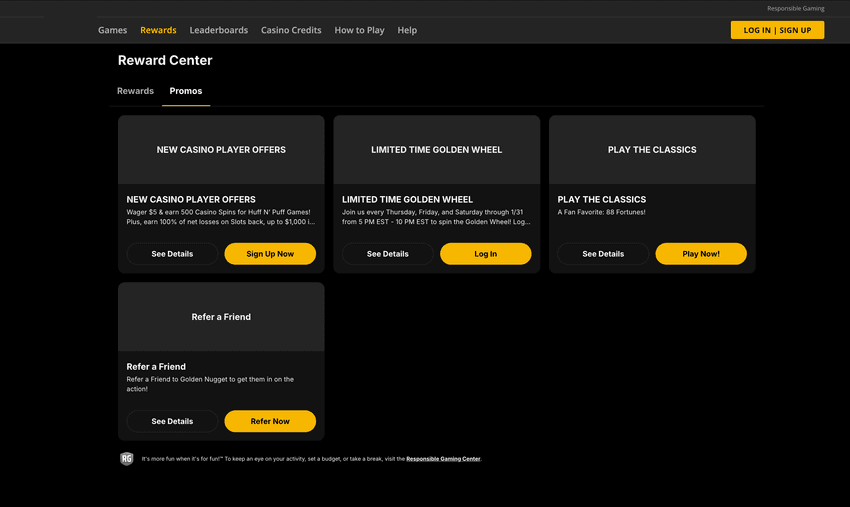
Task: Click the LIMITED TIME GOLDEN WHEEL card title text
Action: point(407,200)
